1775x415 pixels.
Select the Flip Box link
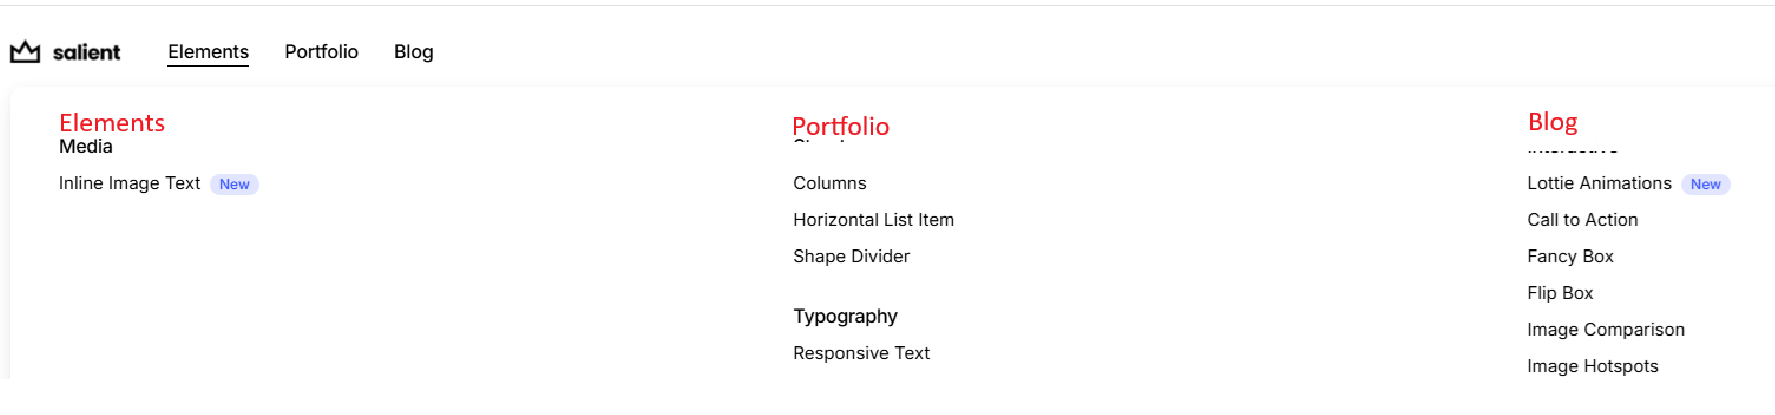pyautogui.click(x=1560, y=293)
